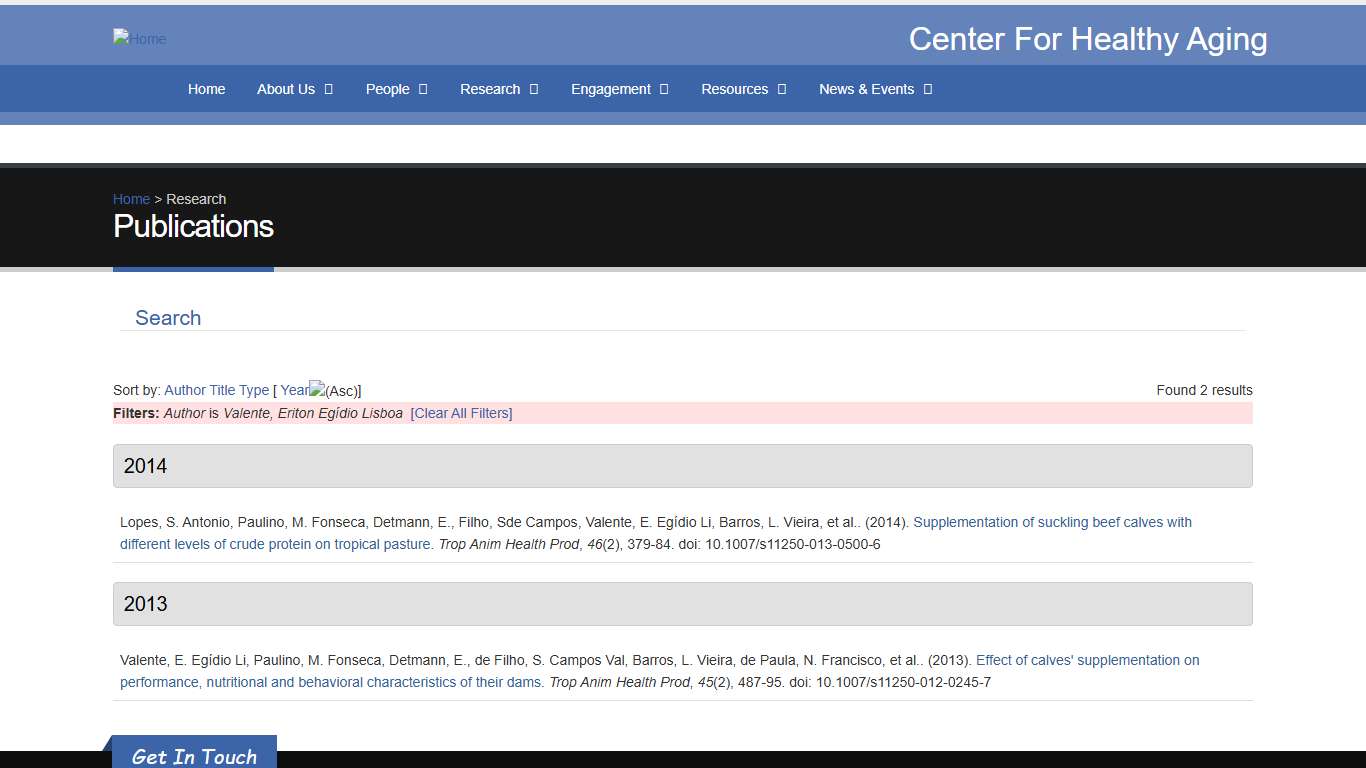Open the News & Events dropdown arrow
The height and width of the screenshot is (768, 1366).
point(928,89)
